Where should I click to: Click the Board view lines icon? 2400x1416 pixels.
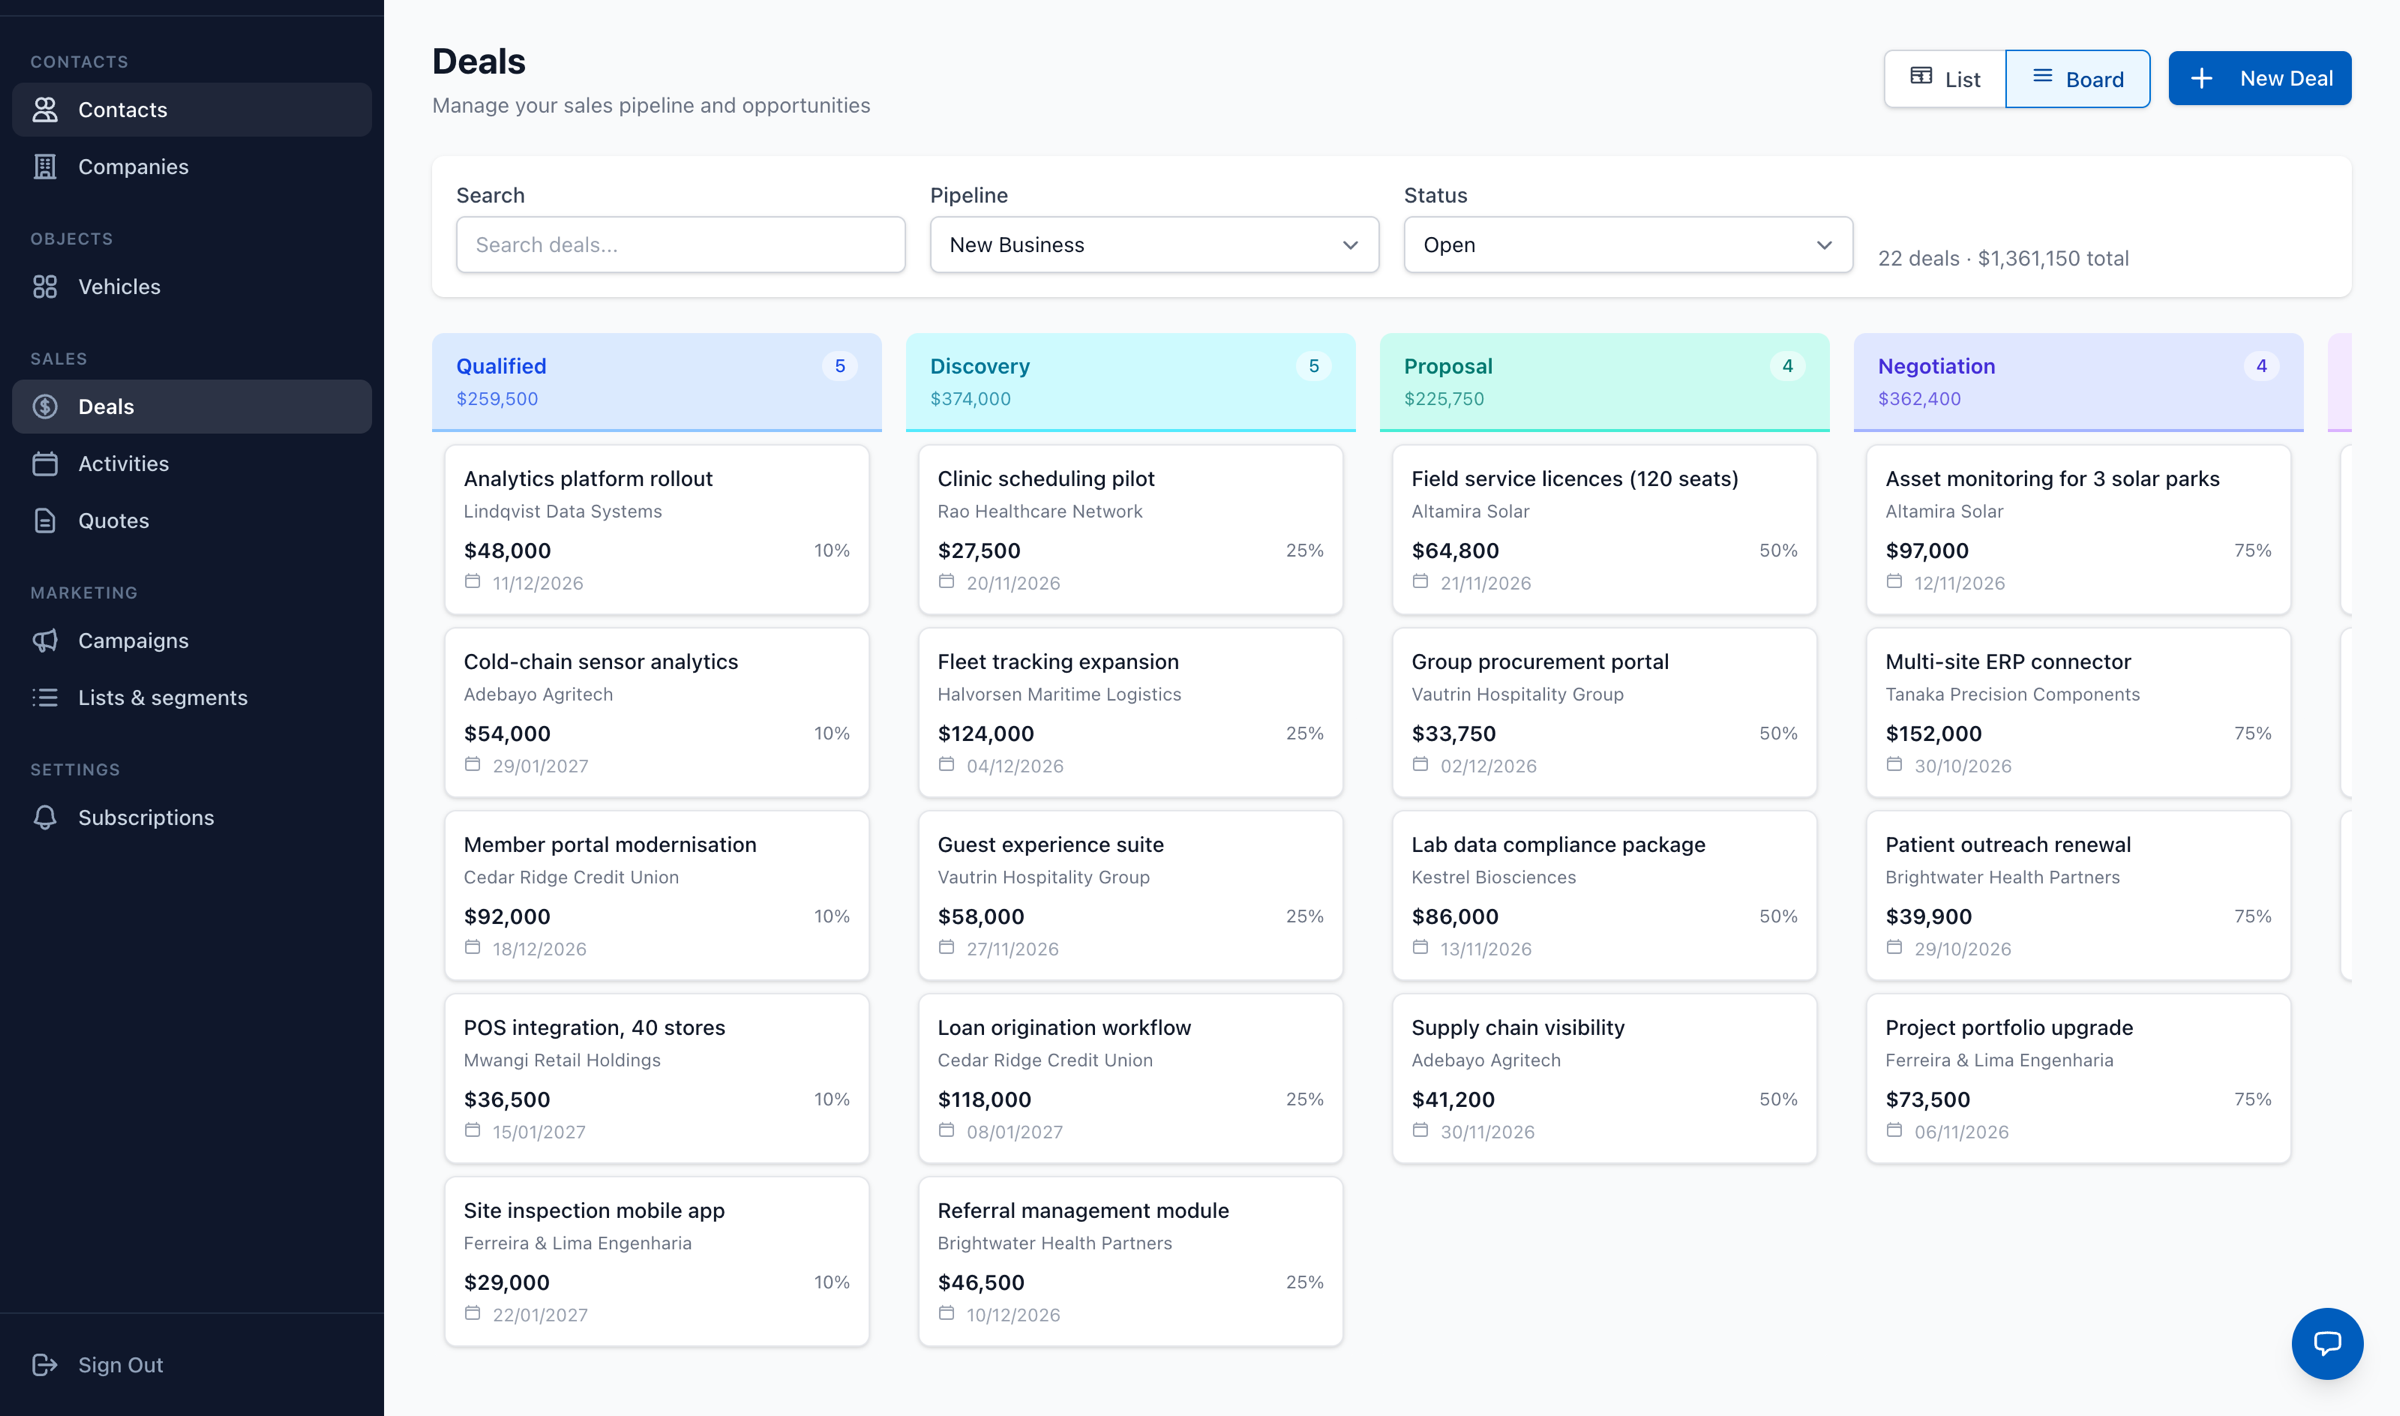2042,76
